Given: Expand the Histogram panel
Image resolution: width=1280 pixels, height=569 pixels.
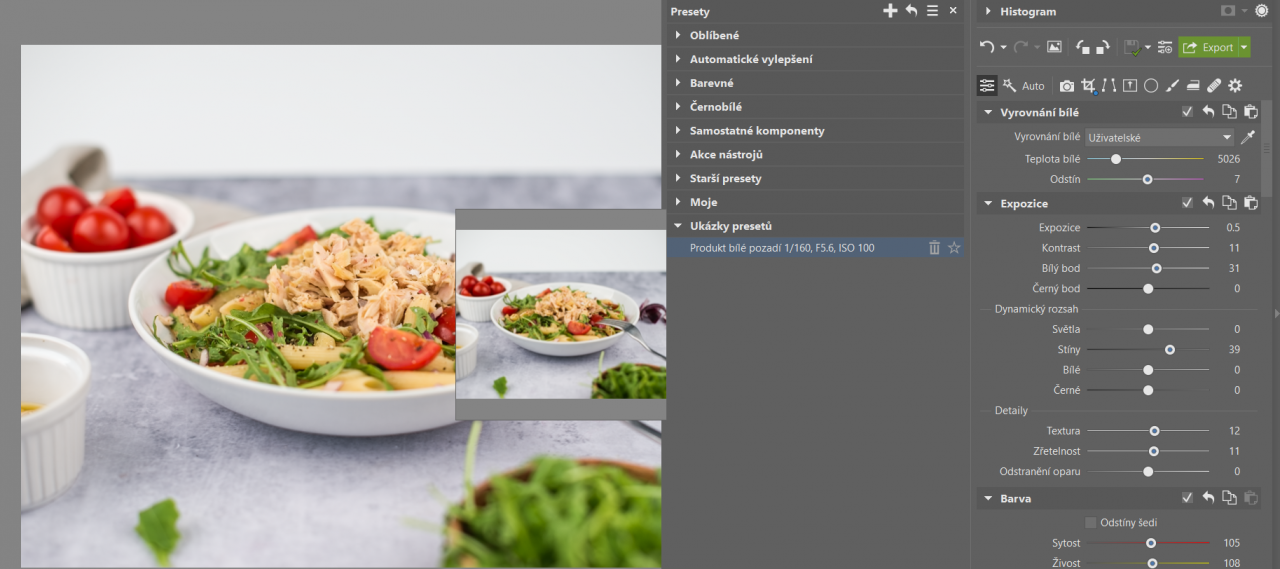Looking at the screenshot, I should (x=988, y=11).
